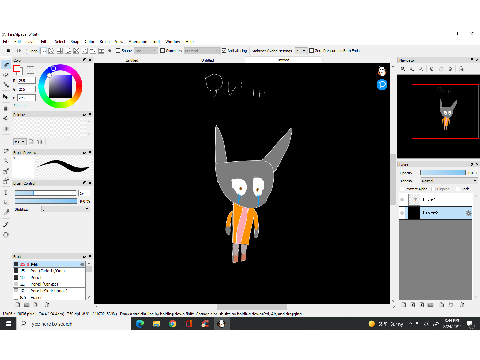Toggle the checked AntiAliasing checkbox in toolbar
Screen dimensions: 480x360
click(x=224, y=51)
